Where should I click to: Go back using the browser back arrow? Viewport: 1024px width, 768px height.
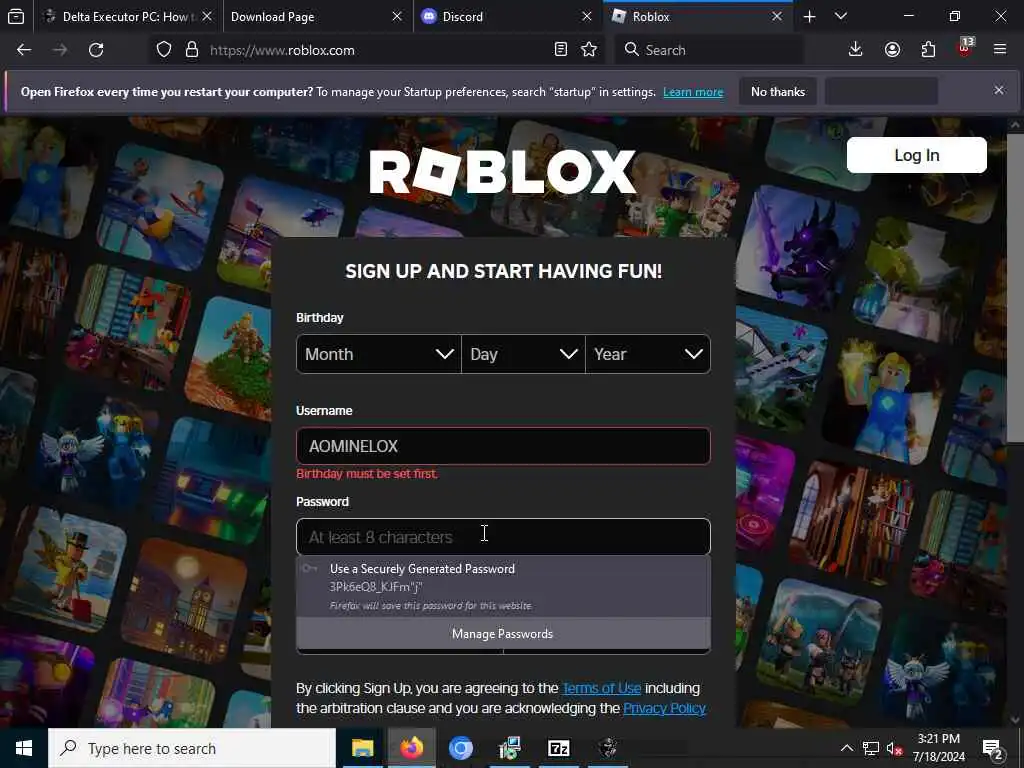pos(24,50)
